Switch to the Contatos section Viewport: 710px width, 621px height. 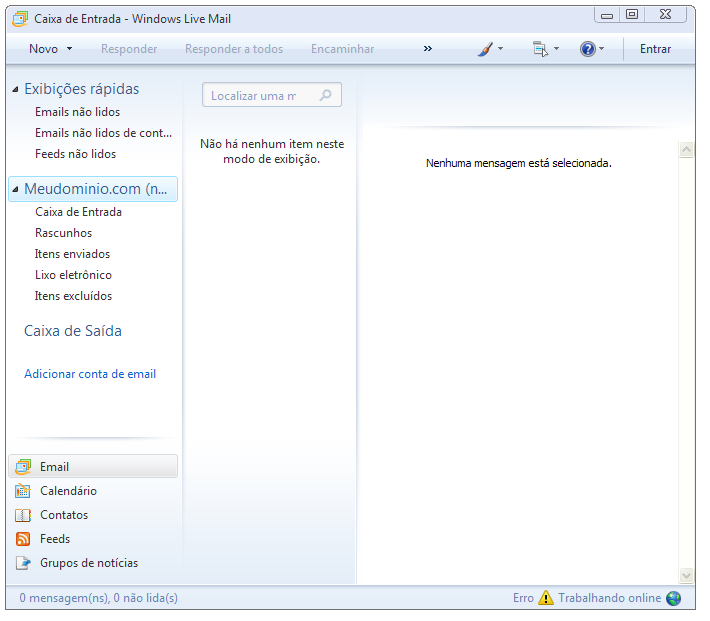point(64,515)
